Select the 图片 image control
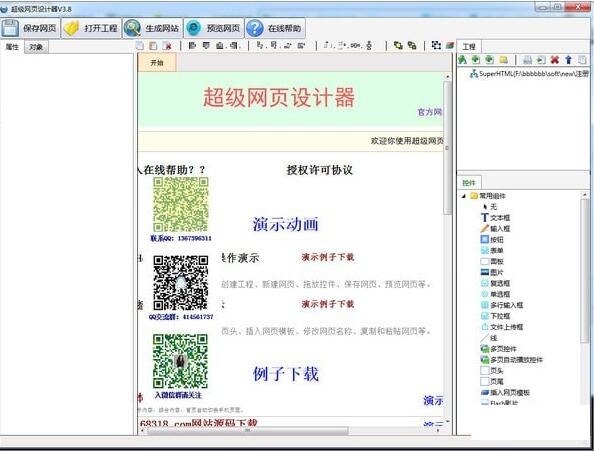594x451 pixels. [x=492, y=272]
